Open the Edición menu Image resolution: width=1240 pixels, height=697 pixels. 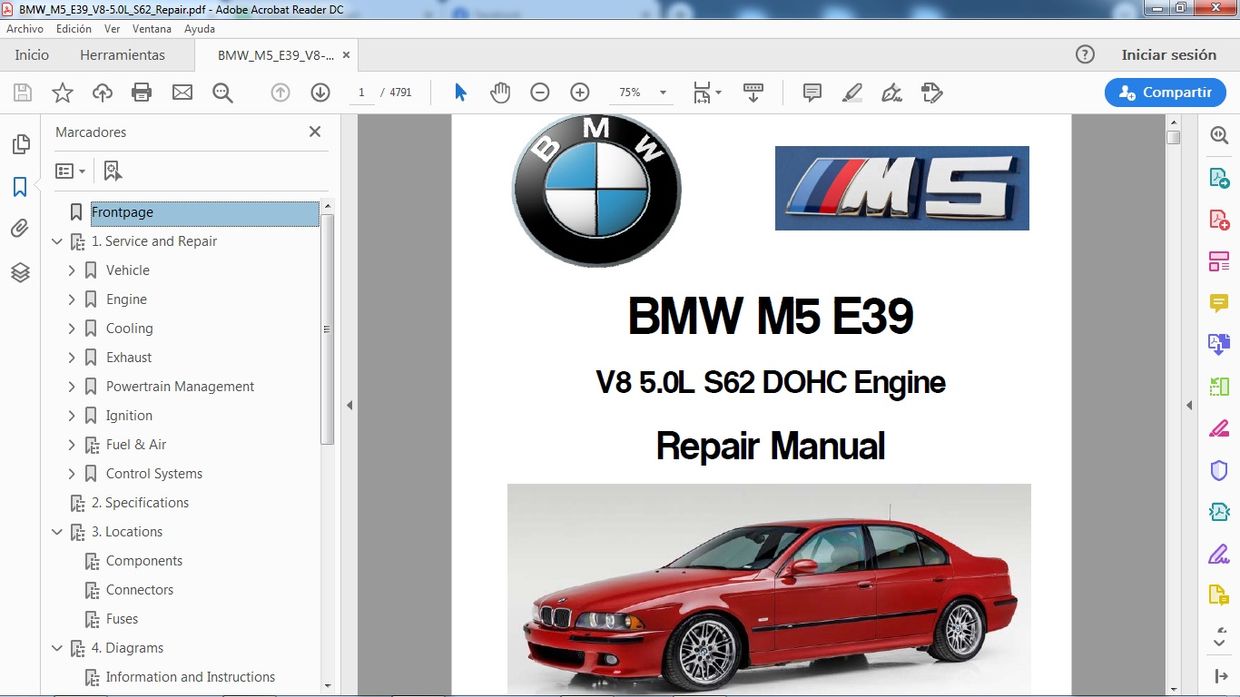(73, 29)
